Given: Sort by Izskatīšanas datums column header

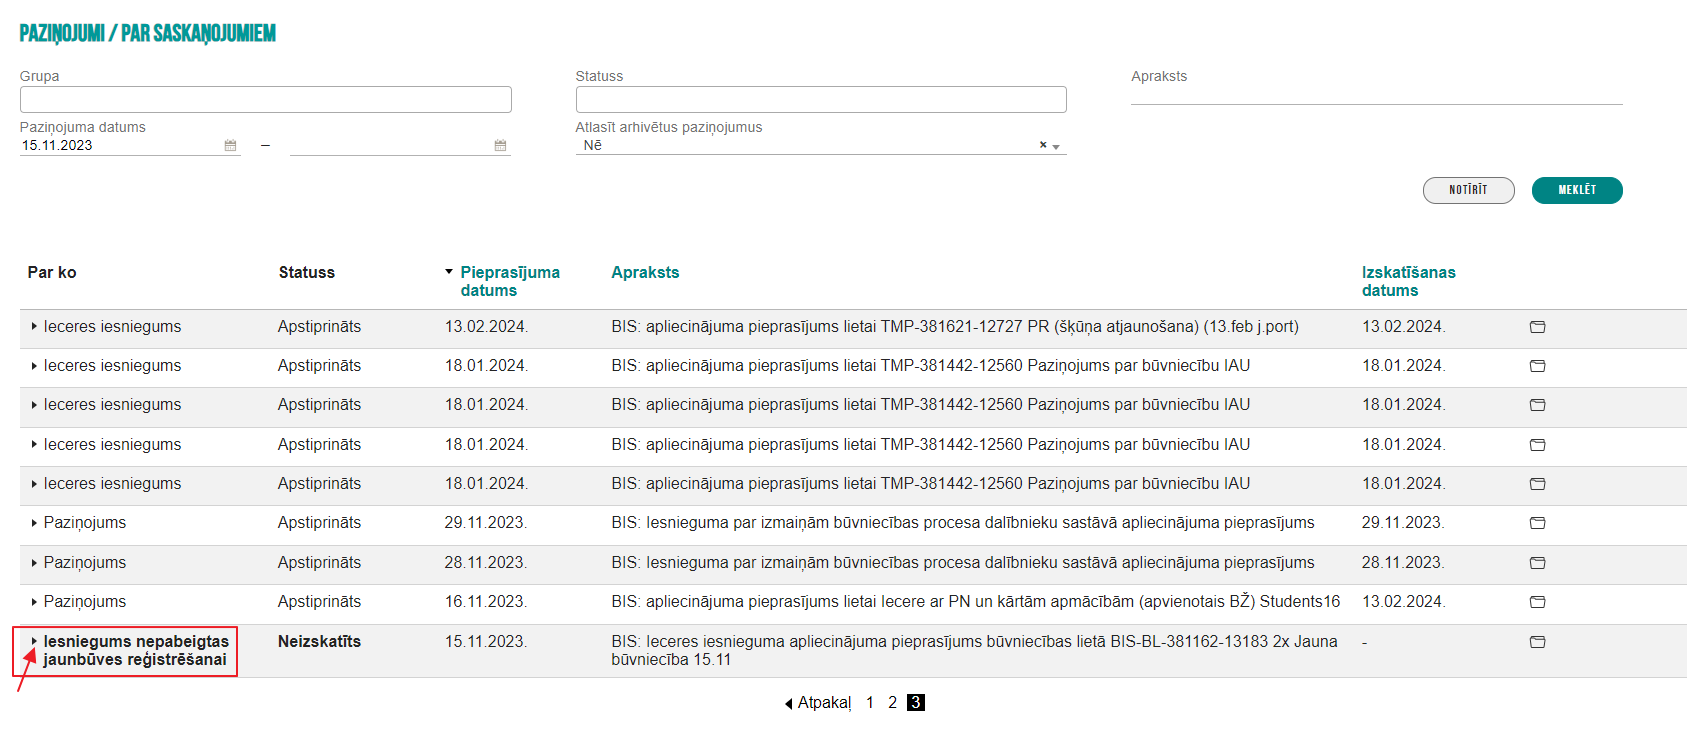Looking at the screenshot, I should tap(1409, 281).
